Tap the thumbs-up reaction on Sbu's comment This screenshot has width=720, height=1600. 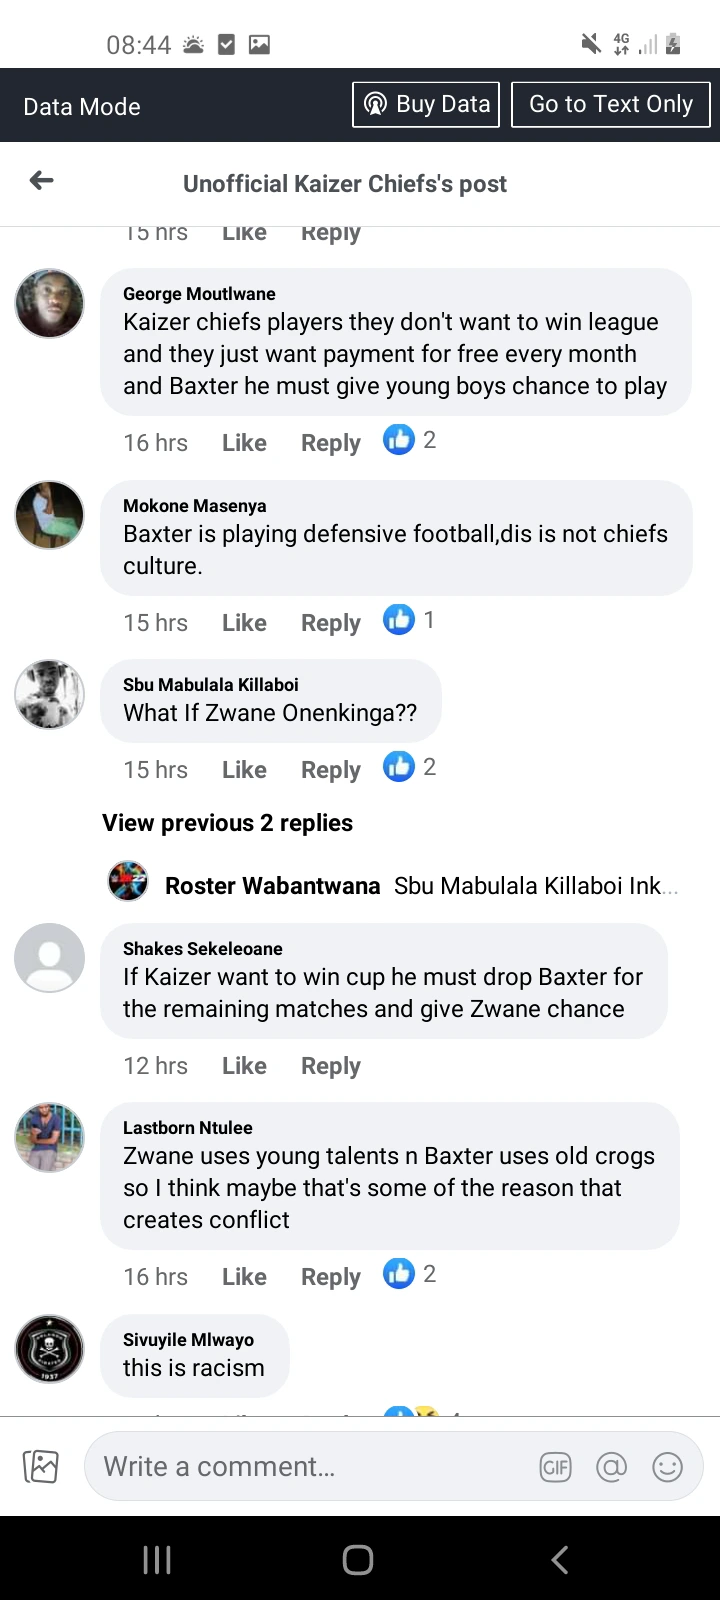coord(399,766)
